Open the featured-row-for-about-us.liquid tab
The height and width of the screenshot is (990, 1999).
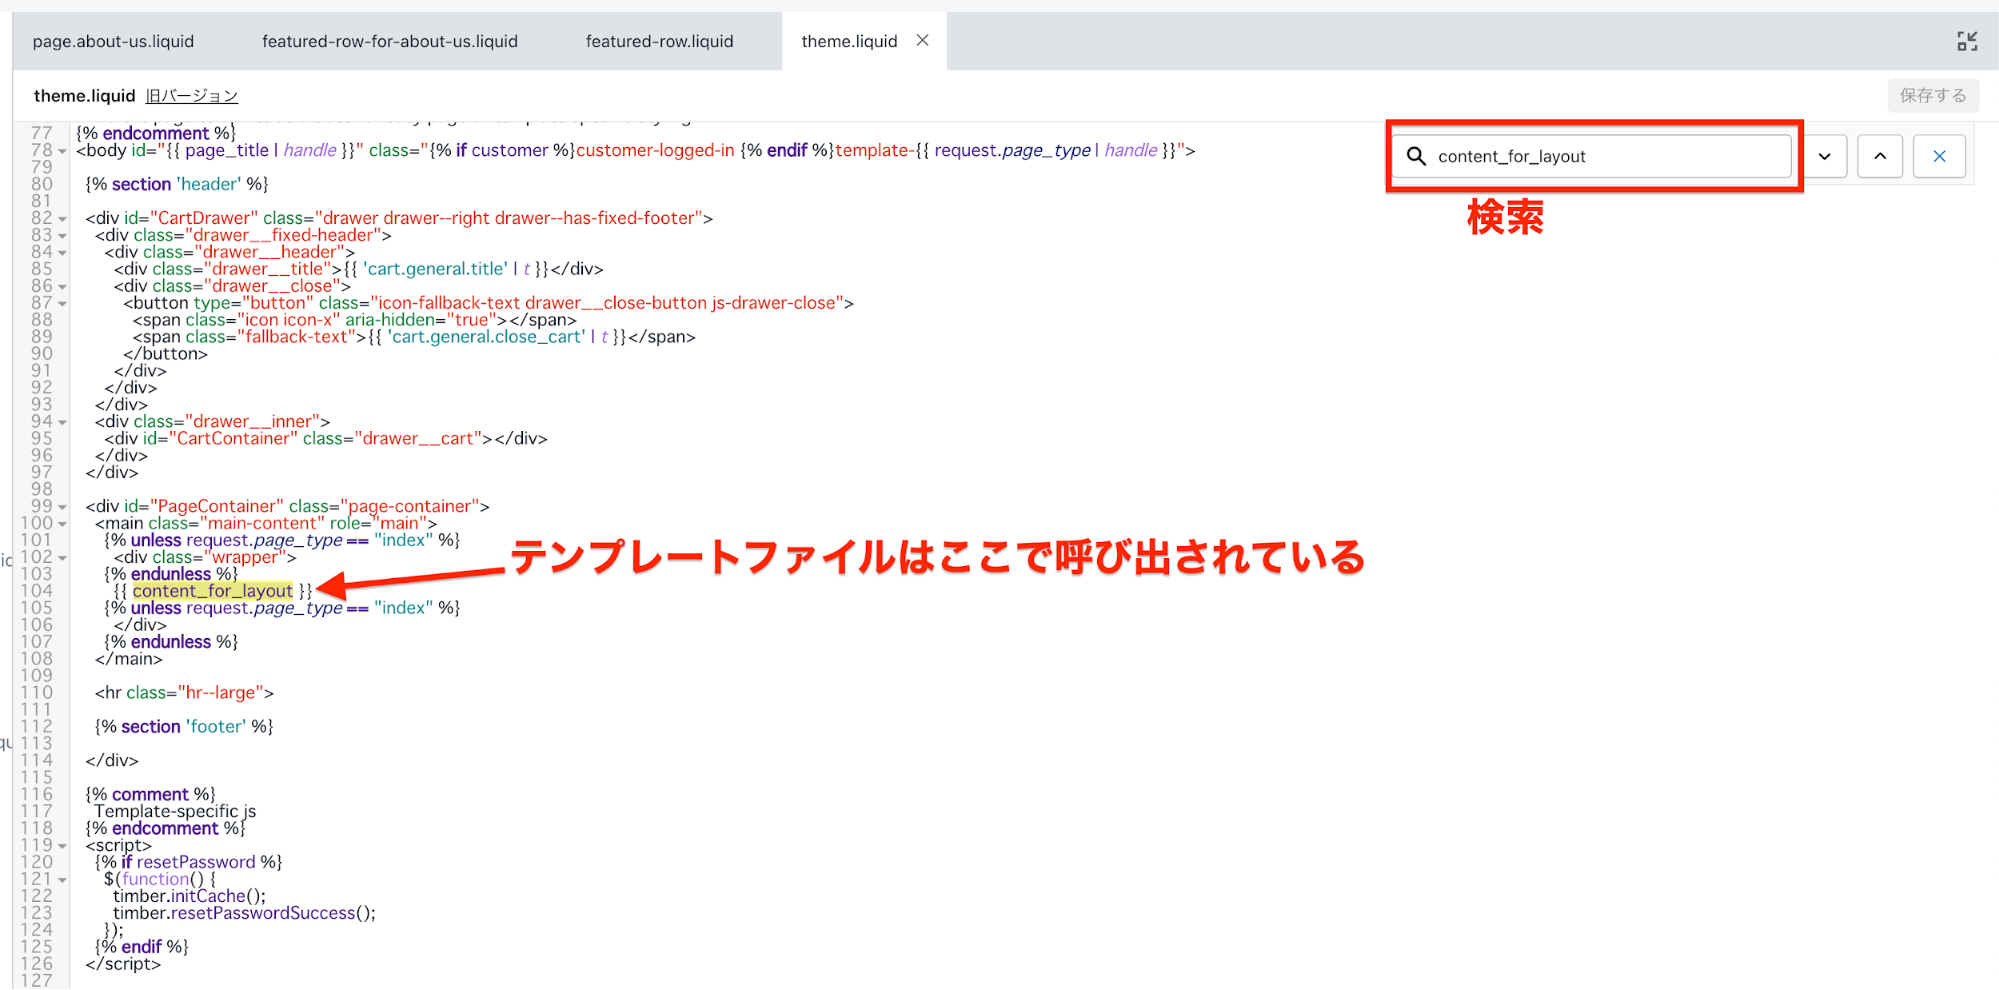tap(390, 41)
